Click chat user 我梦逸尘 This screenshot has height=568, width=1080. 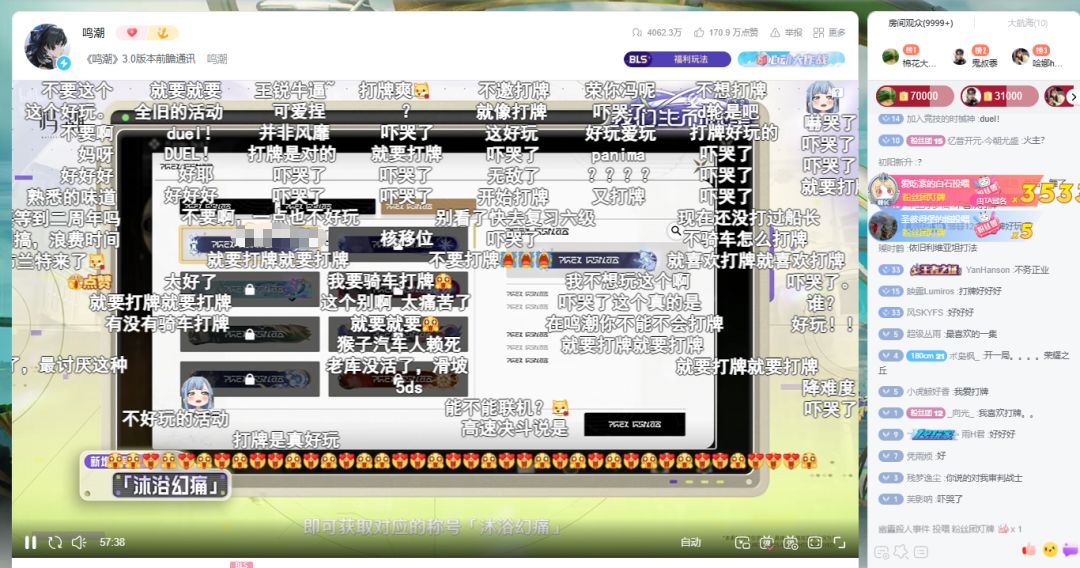[x=924, y=478]
